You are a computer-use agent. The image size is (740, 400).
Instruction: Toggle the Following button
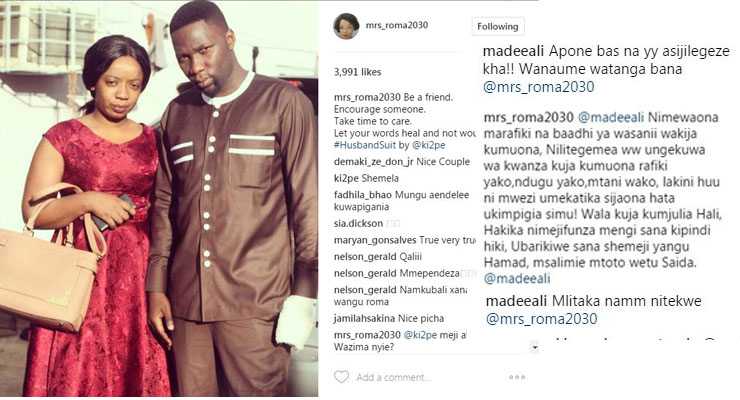(x=497, y=26)
